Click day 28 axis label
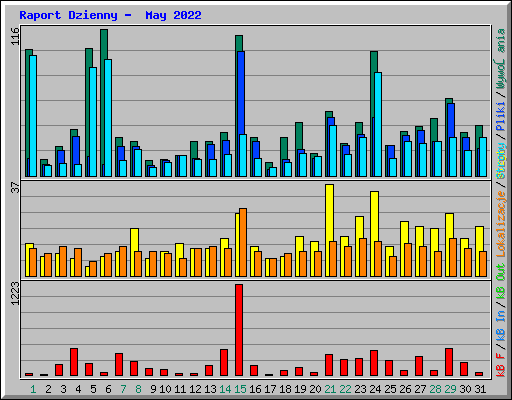 coord(435,389)
